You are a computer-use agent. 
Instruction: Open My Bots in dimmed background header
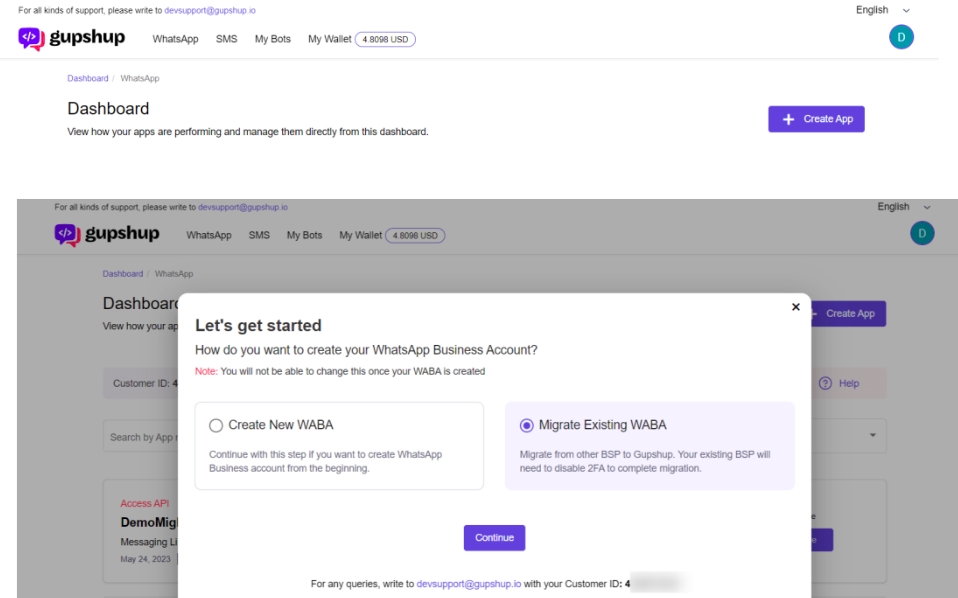[304, 235]
